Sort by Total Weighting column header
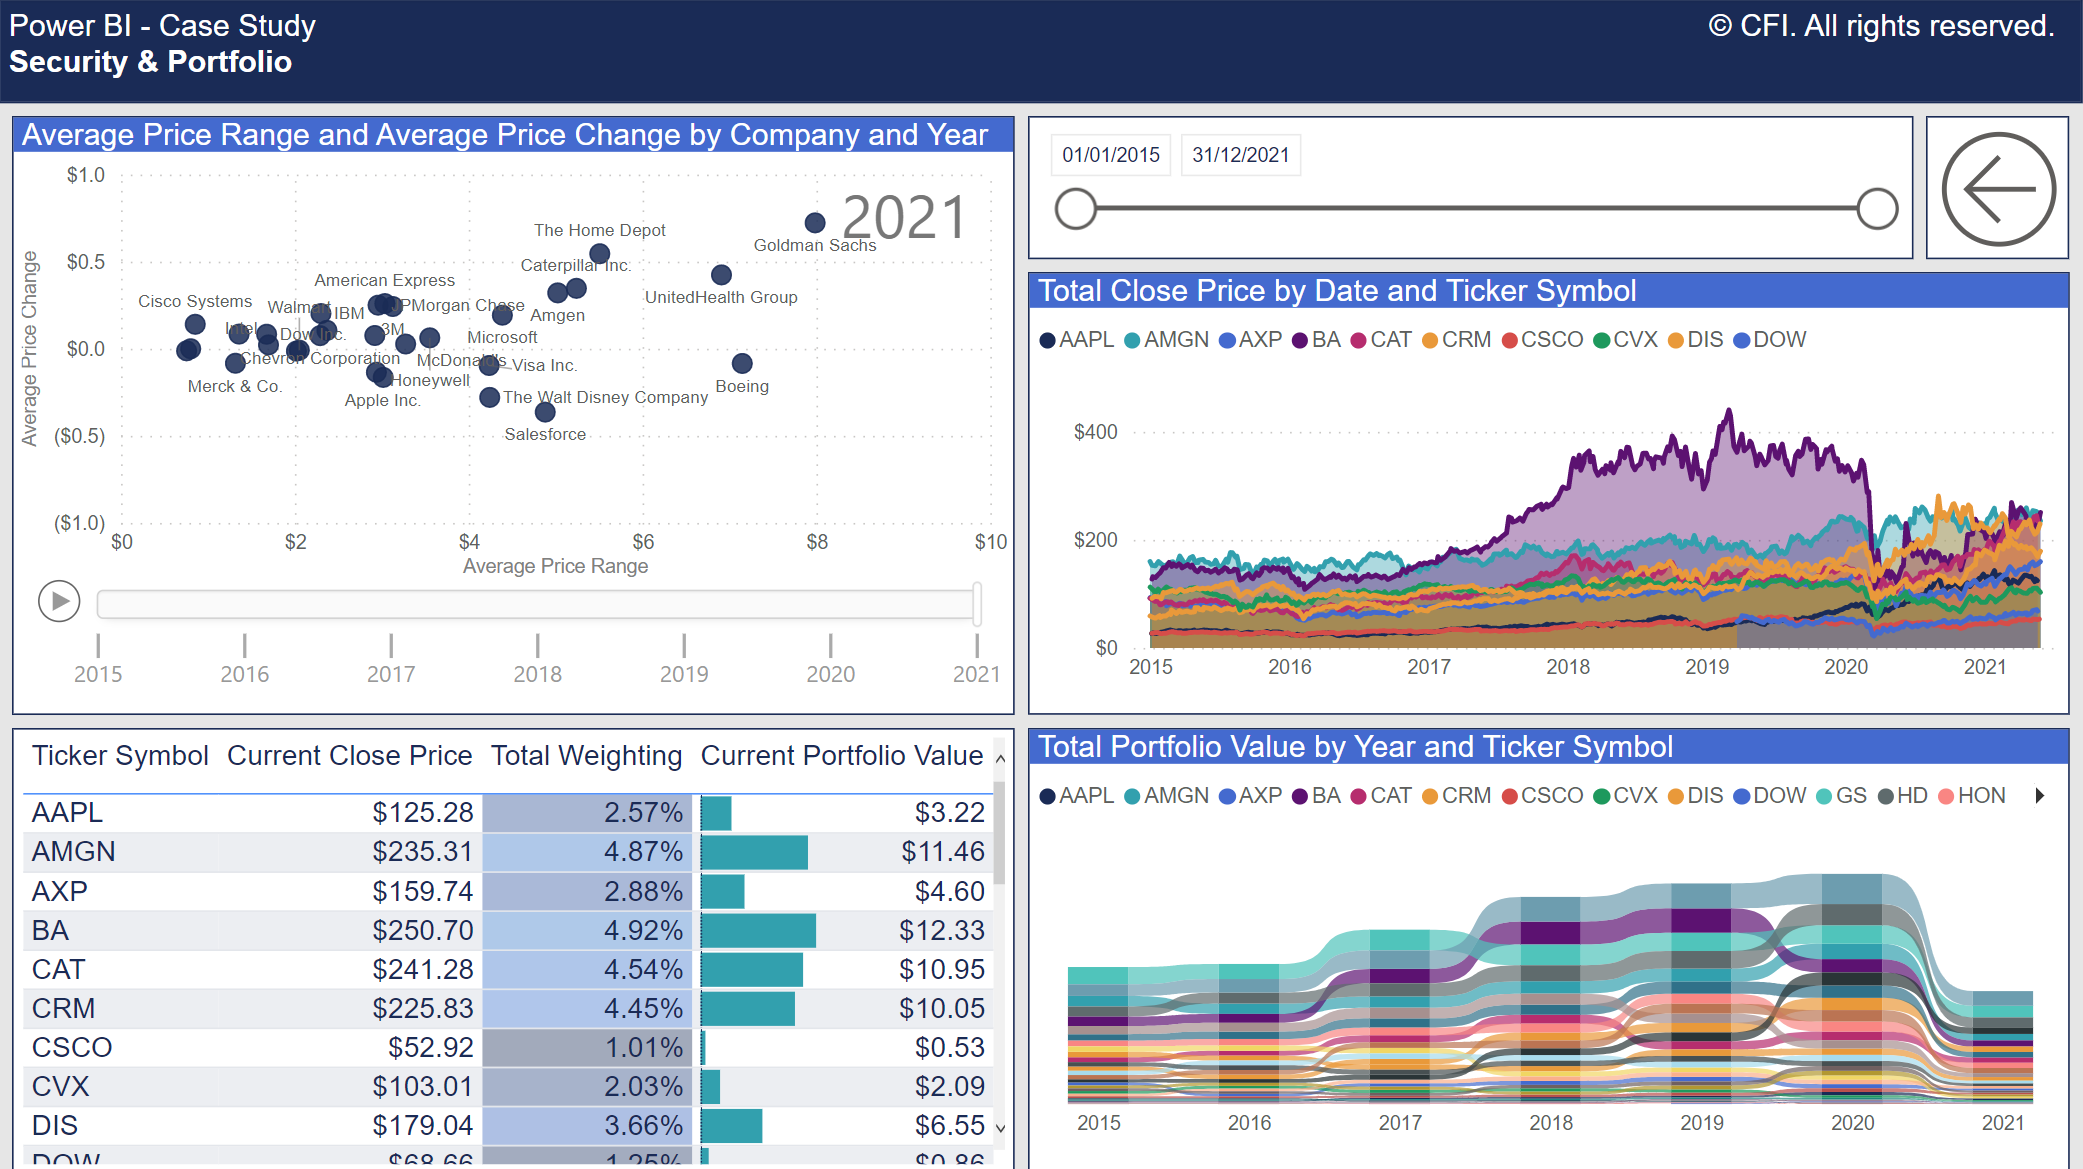Viewport: 2083px width, 1169px height. click(586, 756)
